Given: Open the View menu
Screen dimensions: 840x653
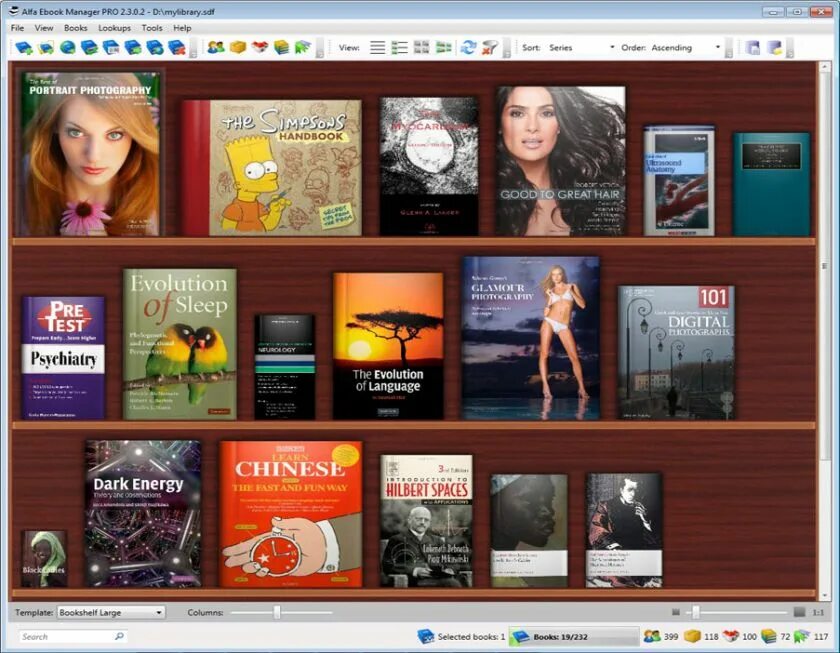Looking at the screenshot, I should coord(44,28).
